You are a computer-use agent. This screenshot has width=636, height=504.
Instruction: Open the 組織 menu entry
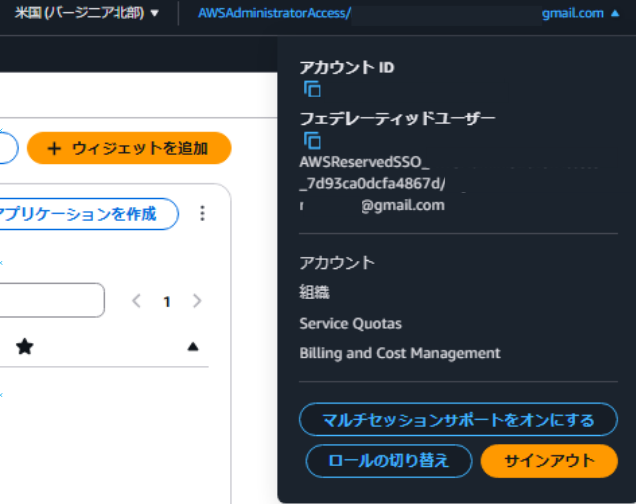314,292
